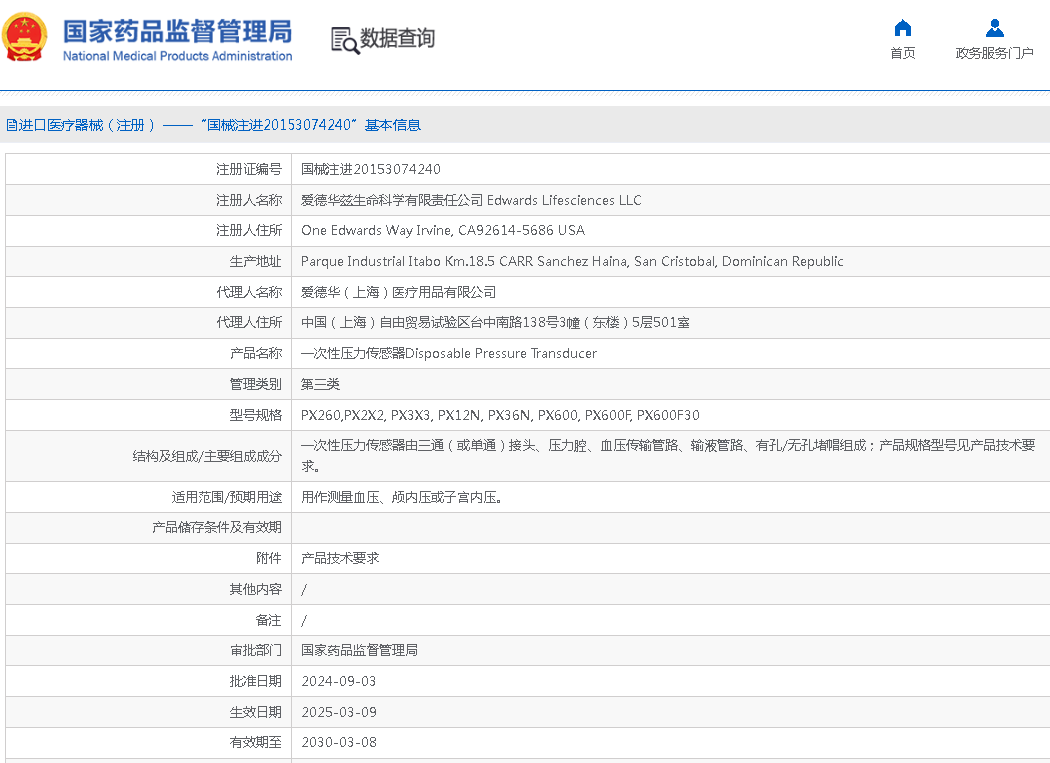Image resolution: width=1050 pixels, height=763 pixels.
Task: Click the 注册证编号 label cell
Action: (x=249, y=169)
